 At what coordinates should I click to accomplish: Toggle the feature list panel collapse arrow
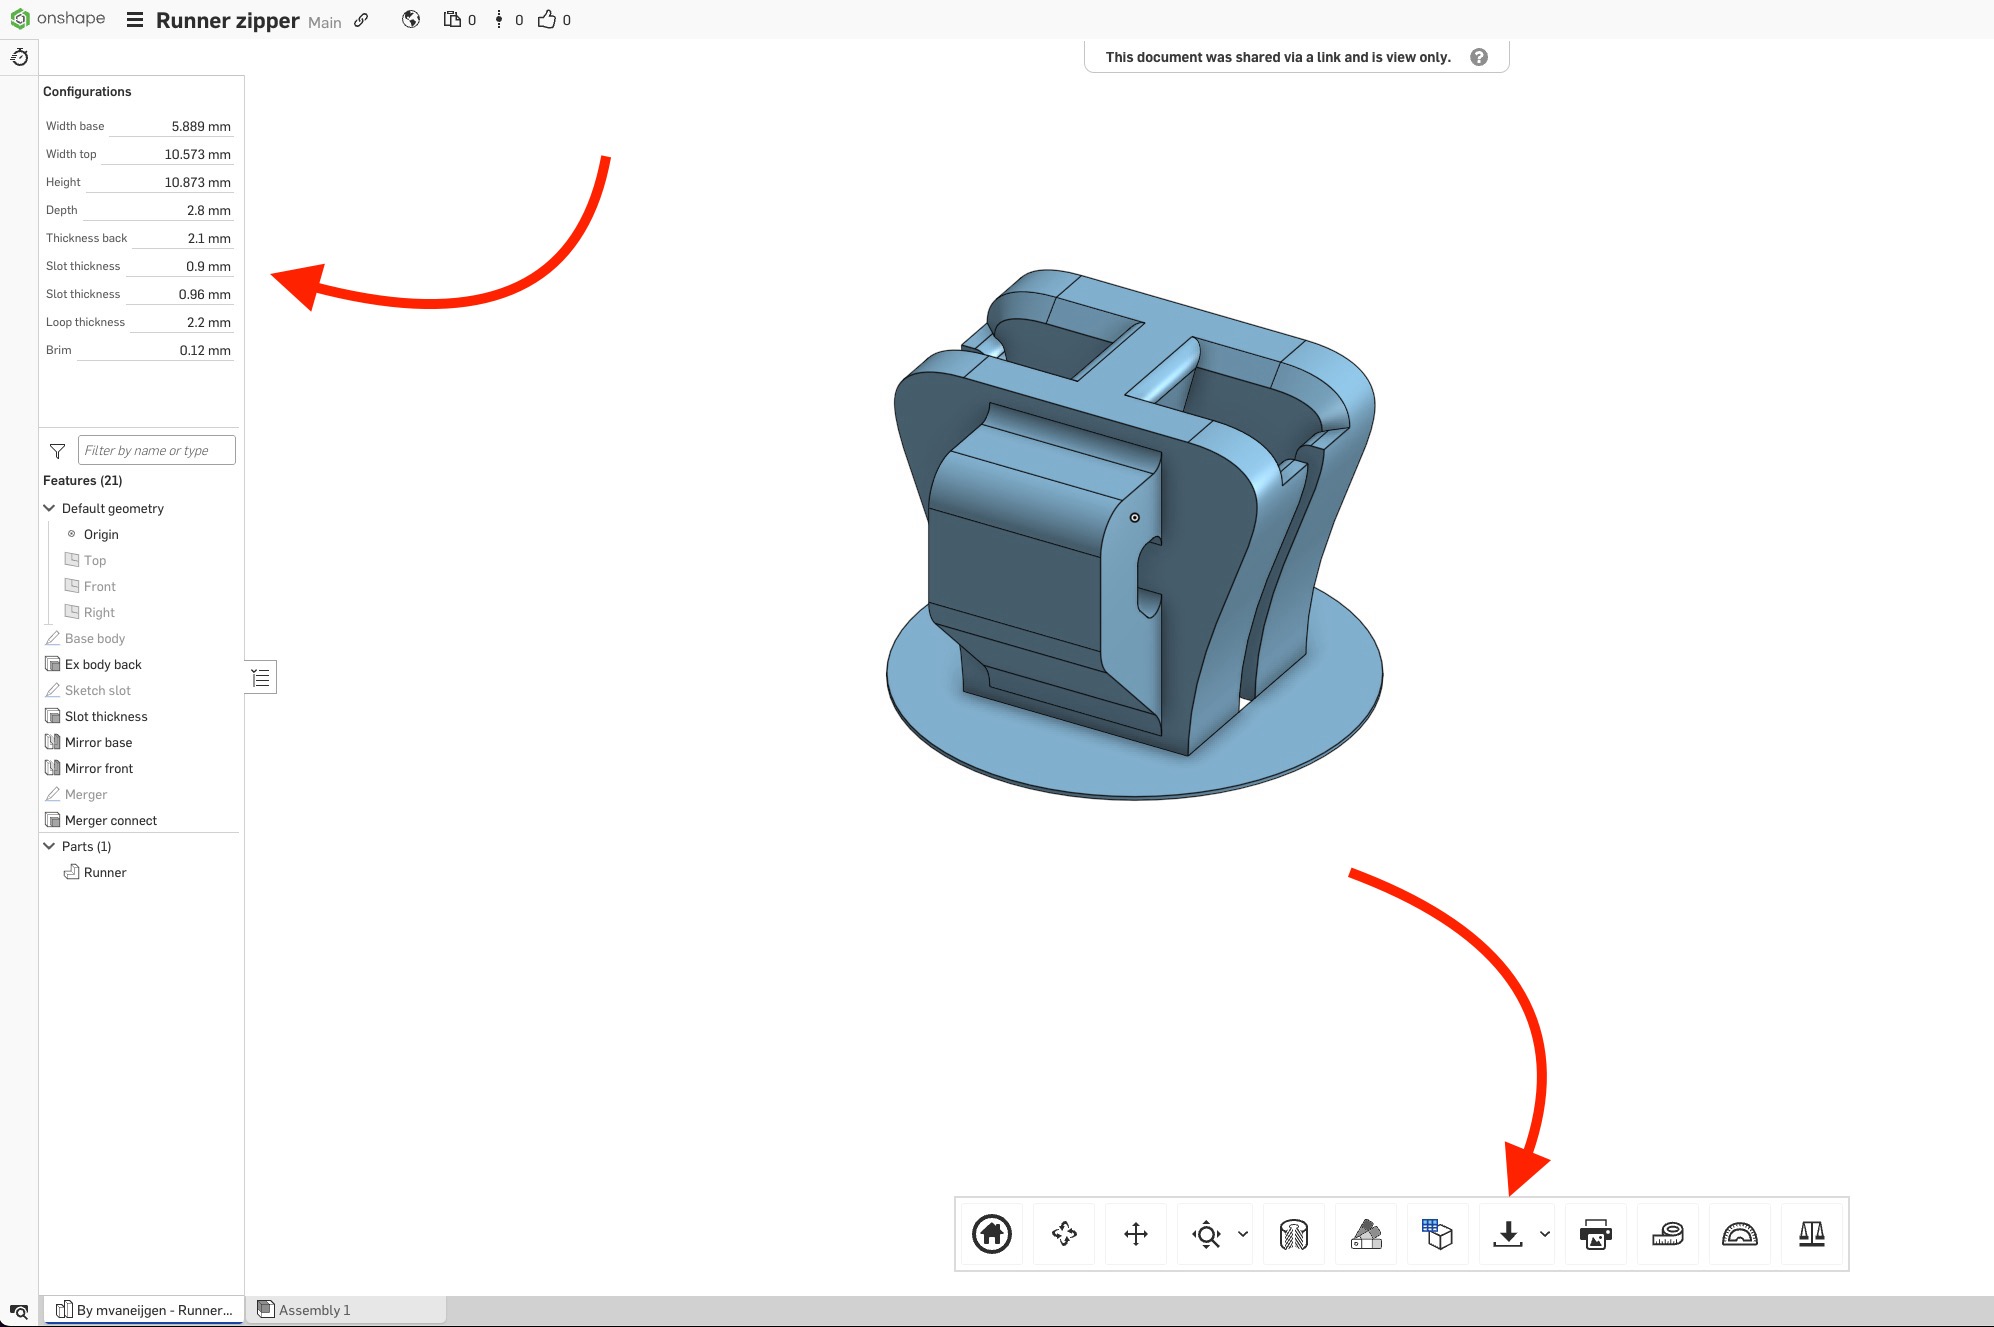[x=260, y=677]
